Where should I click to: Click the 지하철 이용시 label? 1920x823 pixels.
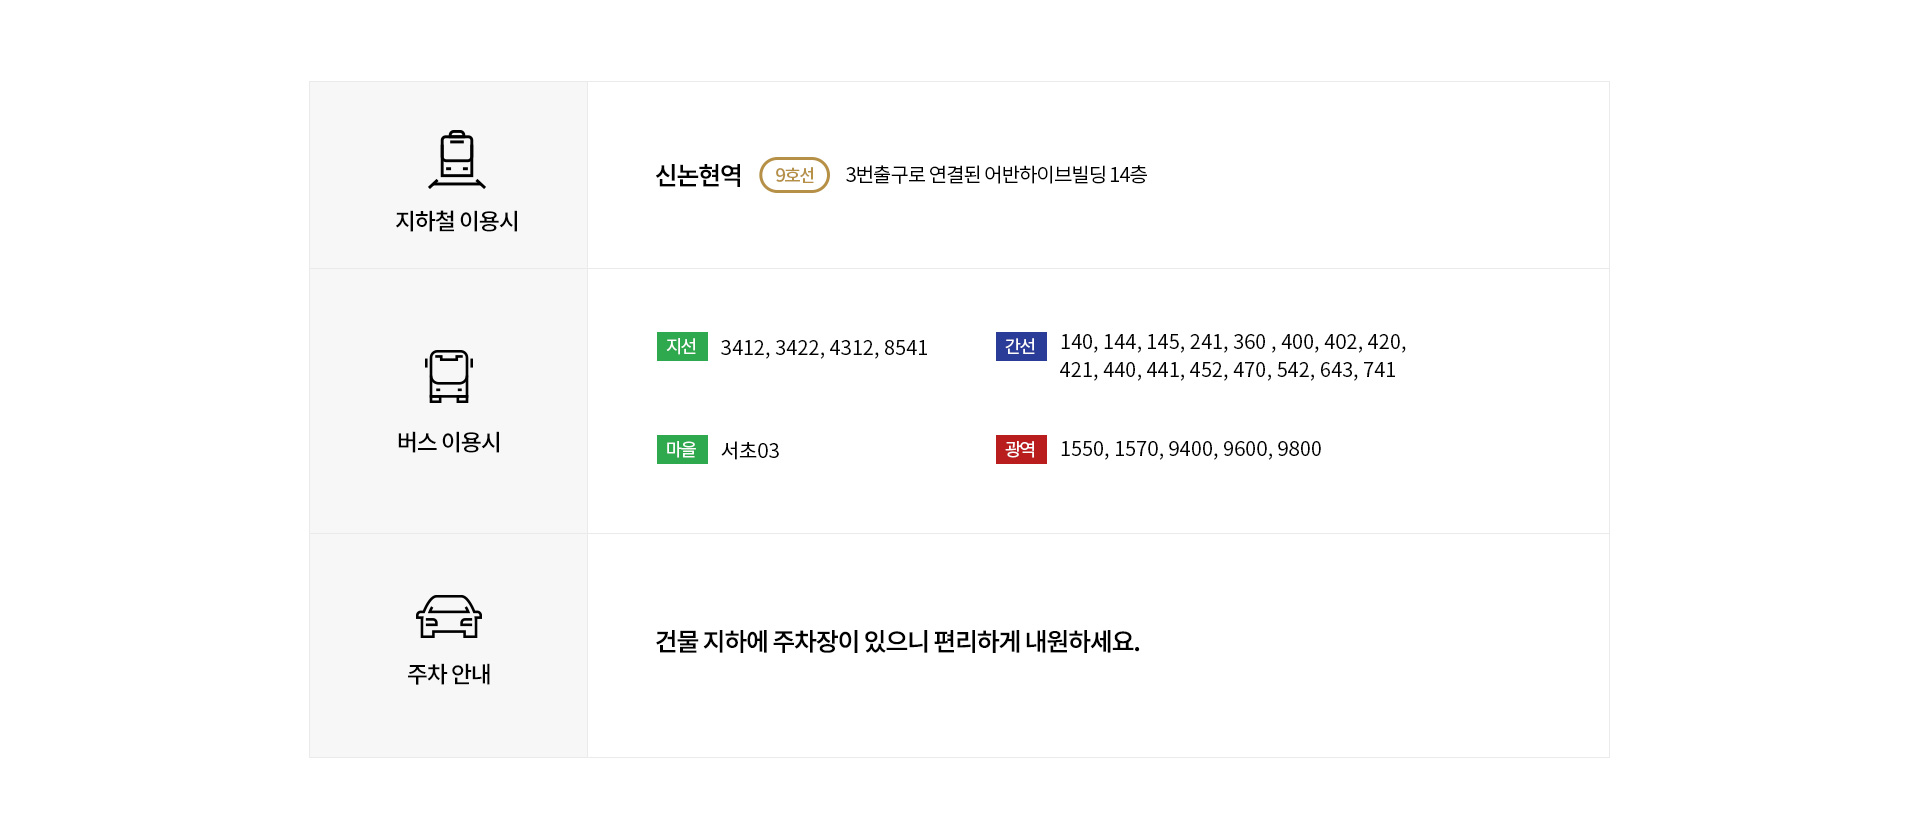(457, 221)
